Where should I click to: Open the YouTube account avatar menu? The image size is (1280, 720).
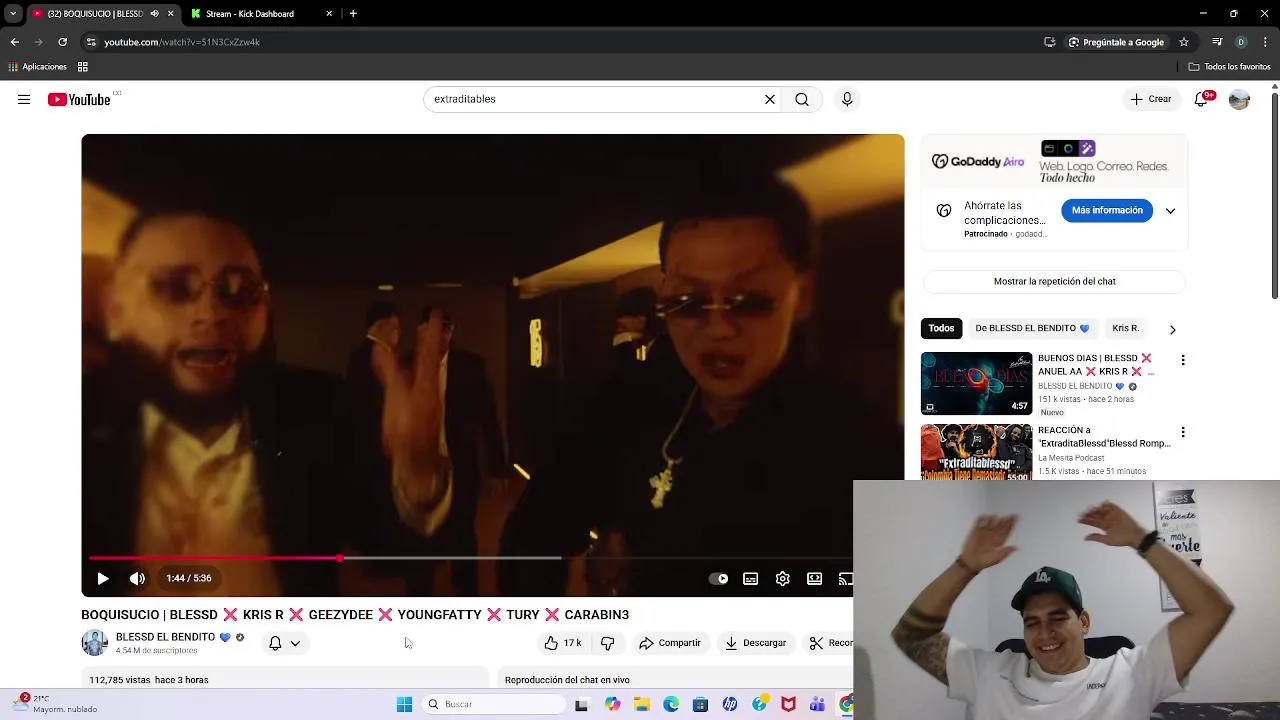1239,99
